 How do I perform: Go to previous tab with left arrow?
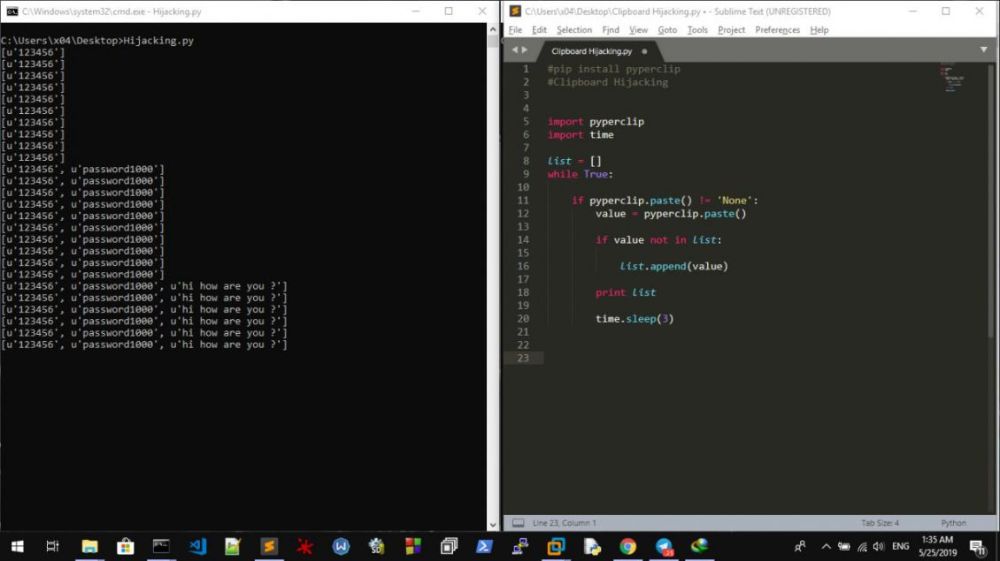click(515, 50)
